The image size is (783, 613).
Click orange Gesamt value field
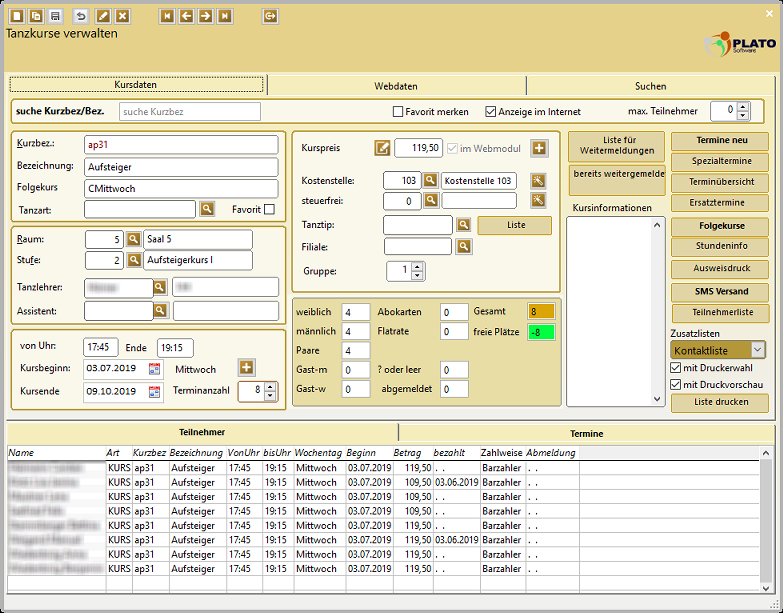pos(541,311)
